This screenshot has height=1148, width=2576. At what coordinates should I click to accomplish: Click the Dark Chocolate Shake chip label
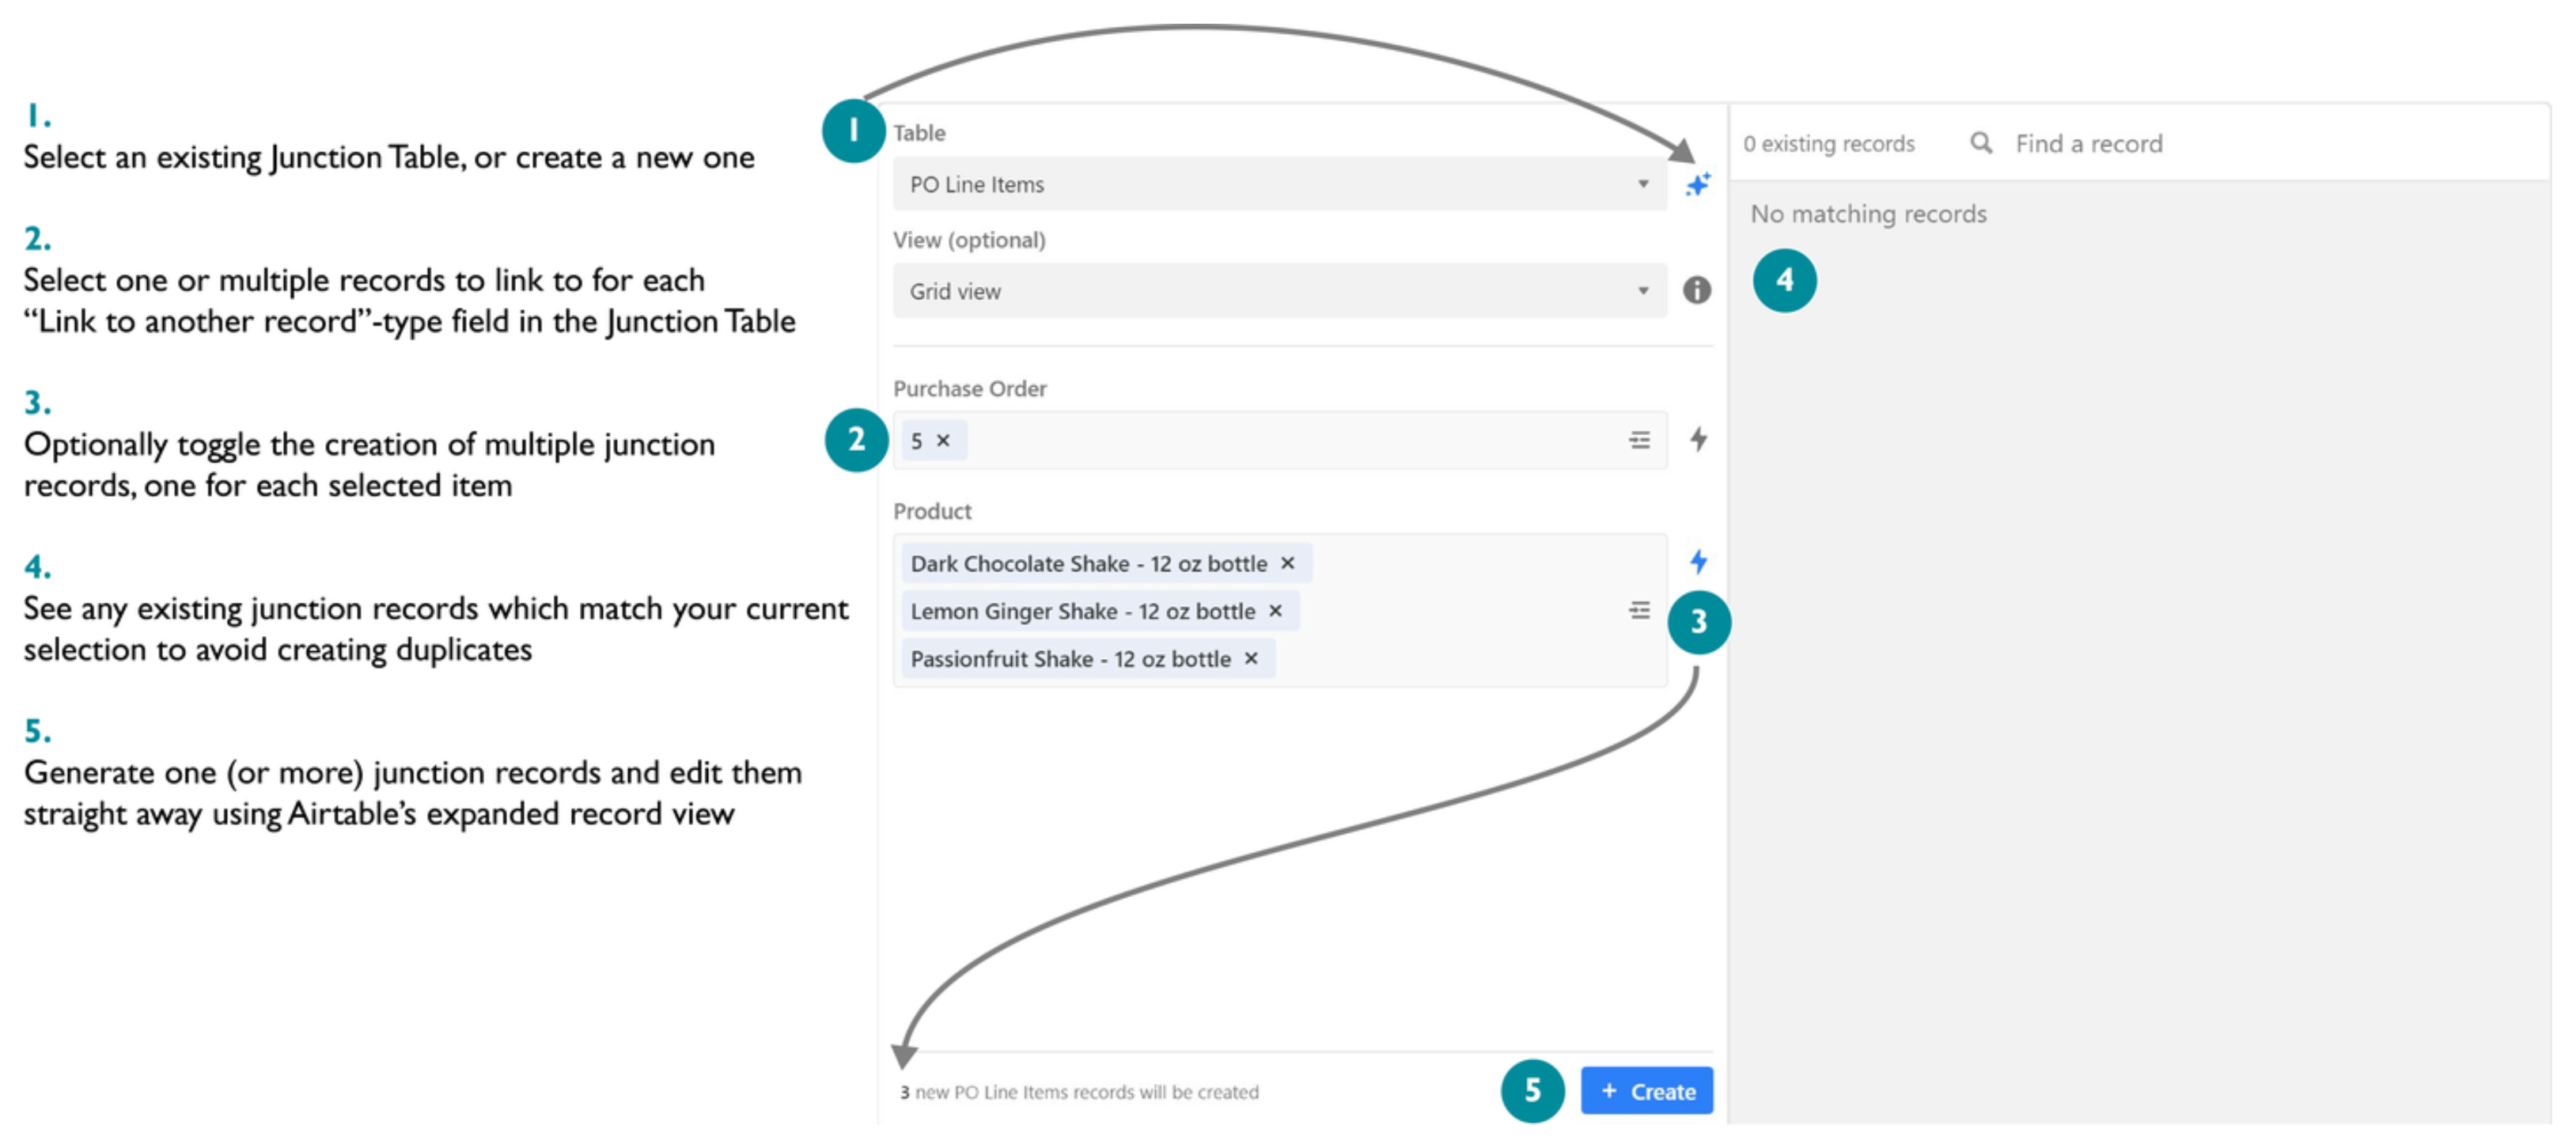(x=1088, y=564)
